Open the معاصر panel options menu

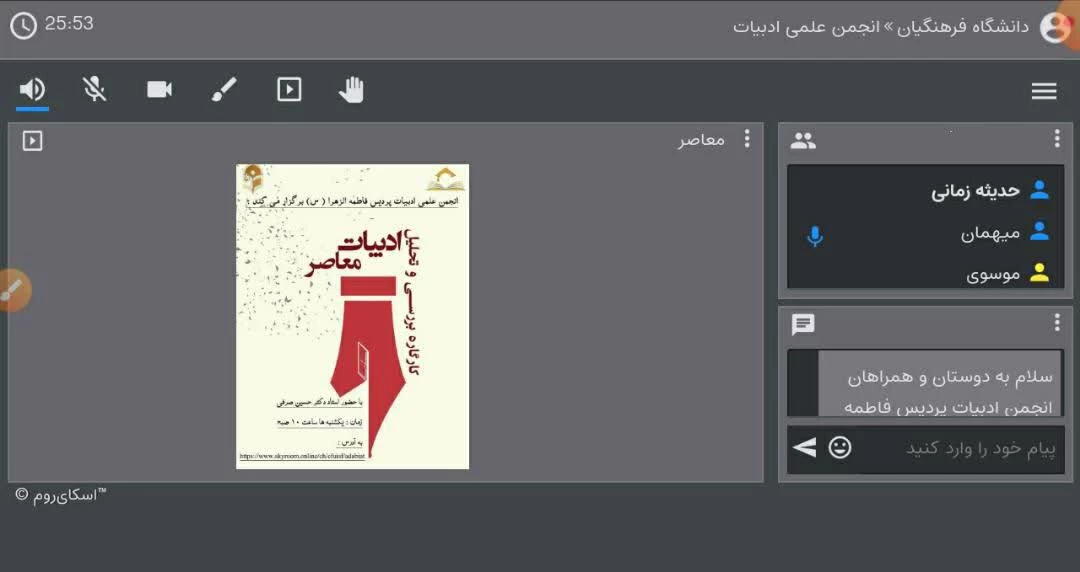click(x=746, y=140)
